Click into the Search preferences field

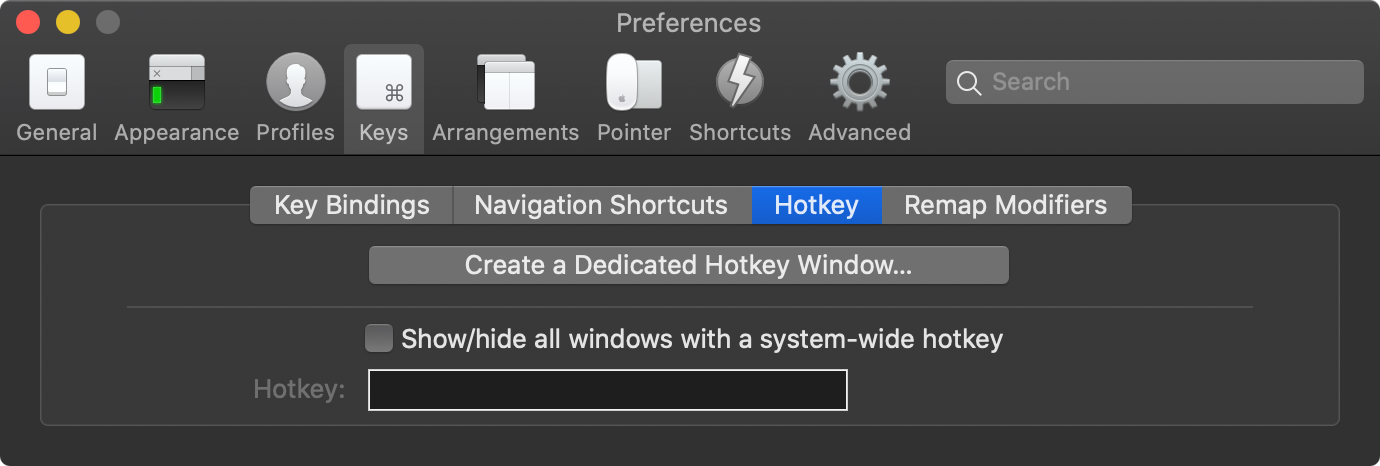[1155, 82]
